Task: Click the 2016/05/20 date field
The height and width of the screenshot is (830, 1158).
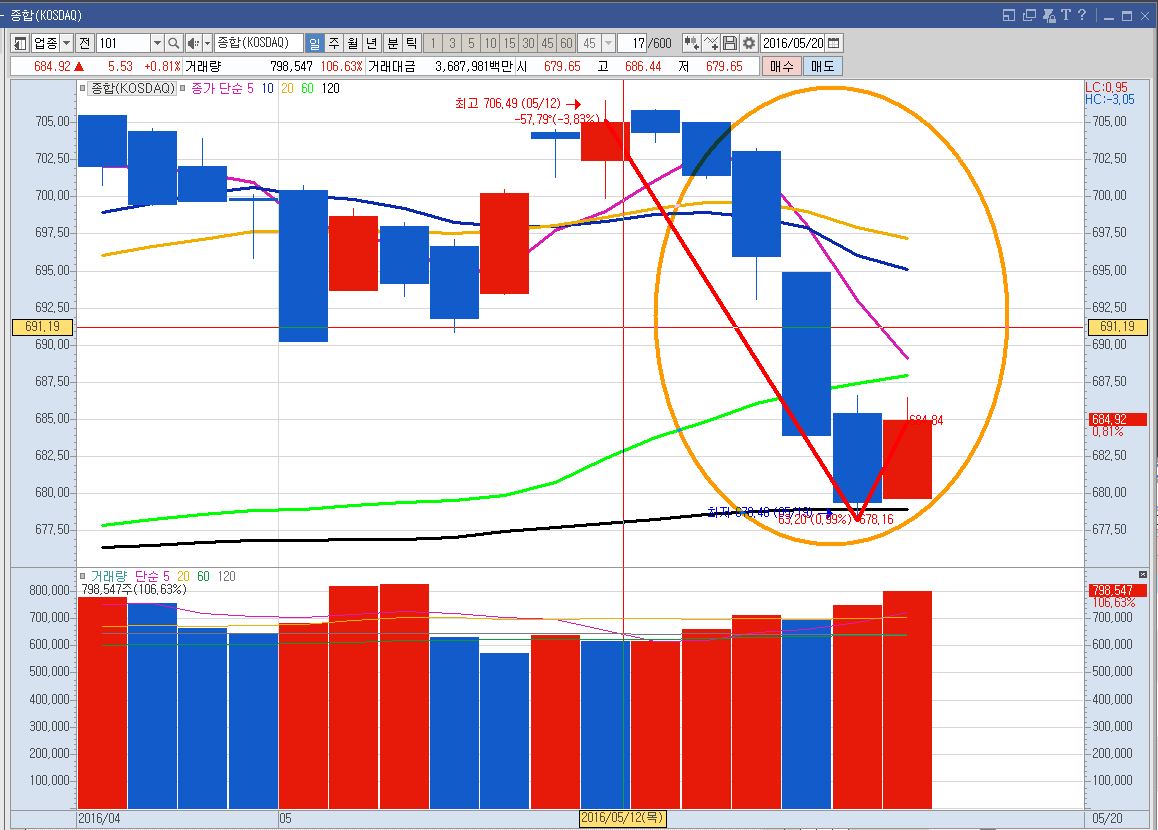Action: [x=793, y=43]
